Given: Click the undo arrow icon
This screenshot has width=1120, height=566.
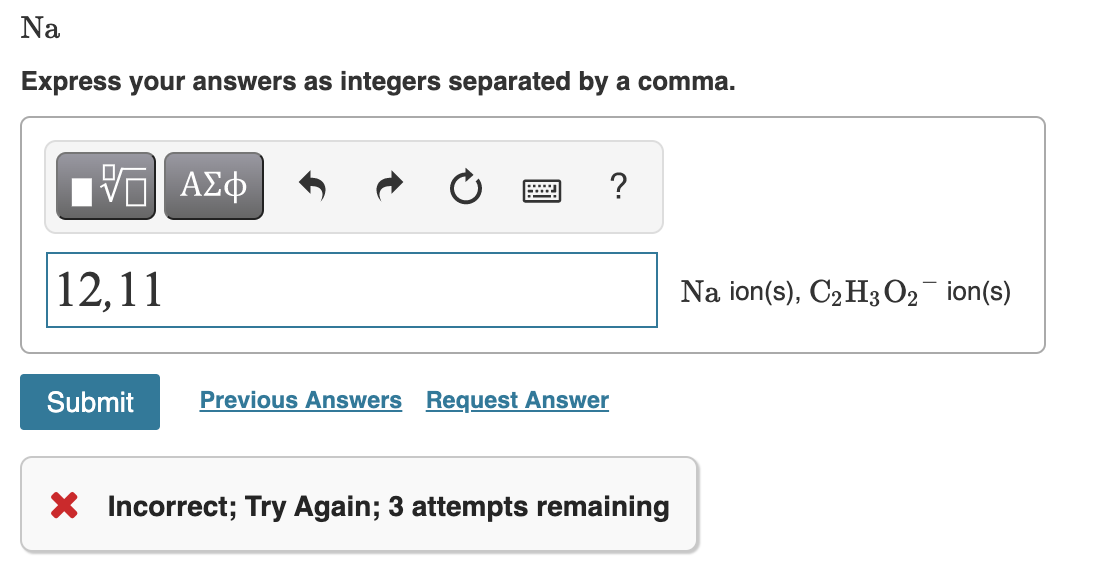Looking at the screenshot, I should coord(312,187).
